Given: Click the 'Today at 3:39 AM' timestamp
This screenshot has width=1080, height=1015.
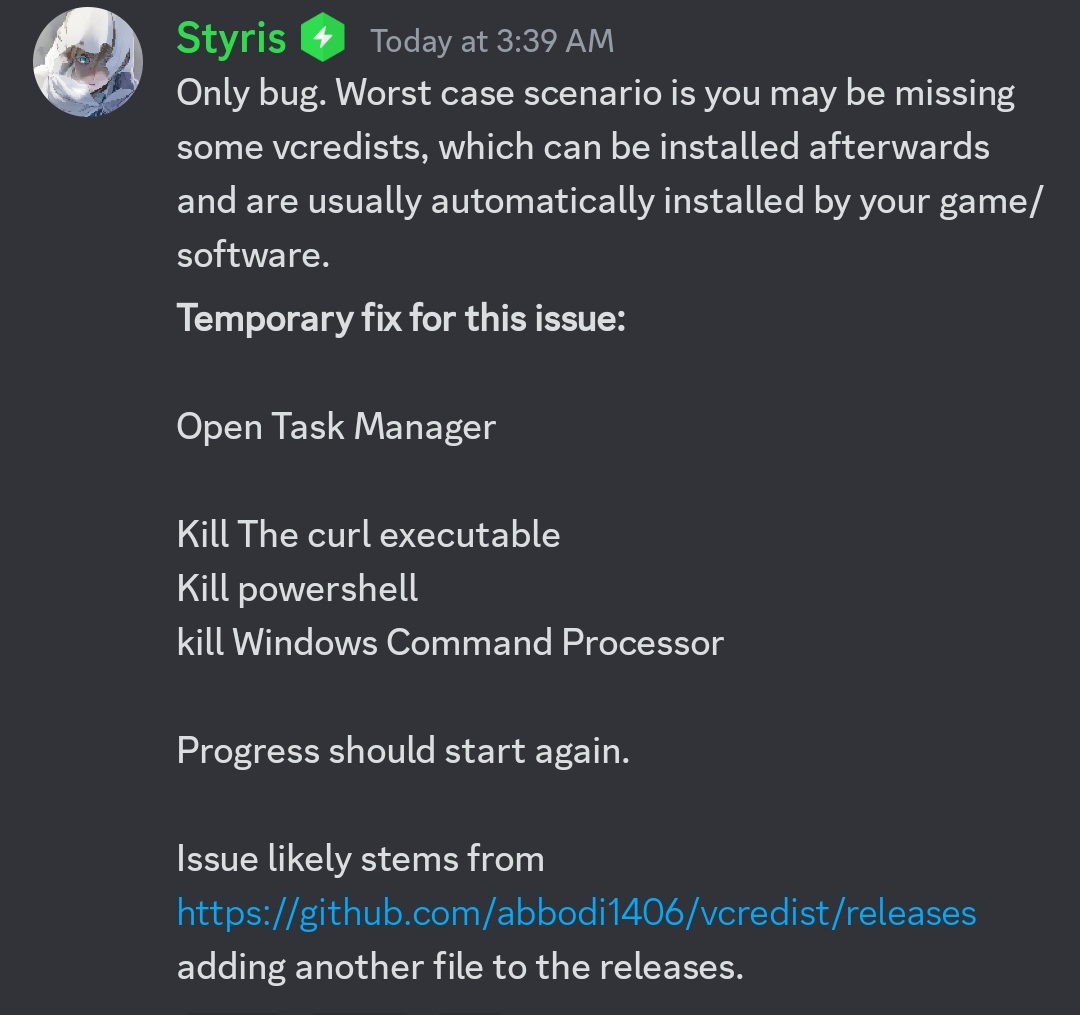Looking at the screenshot, I should [x=491, y=41].
